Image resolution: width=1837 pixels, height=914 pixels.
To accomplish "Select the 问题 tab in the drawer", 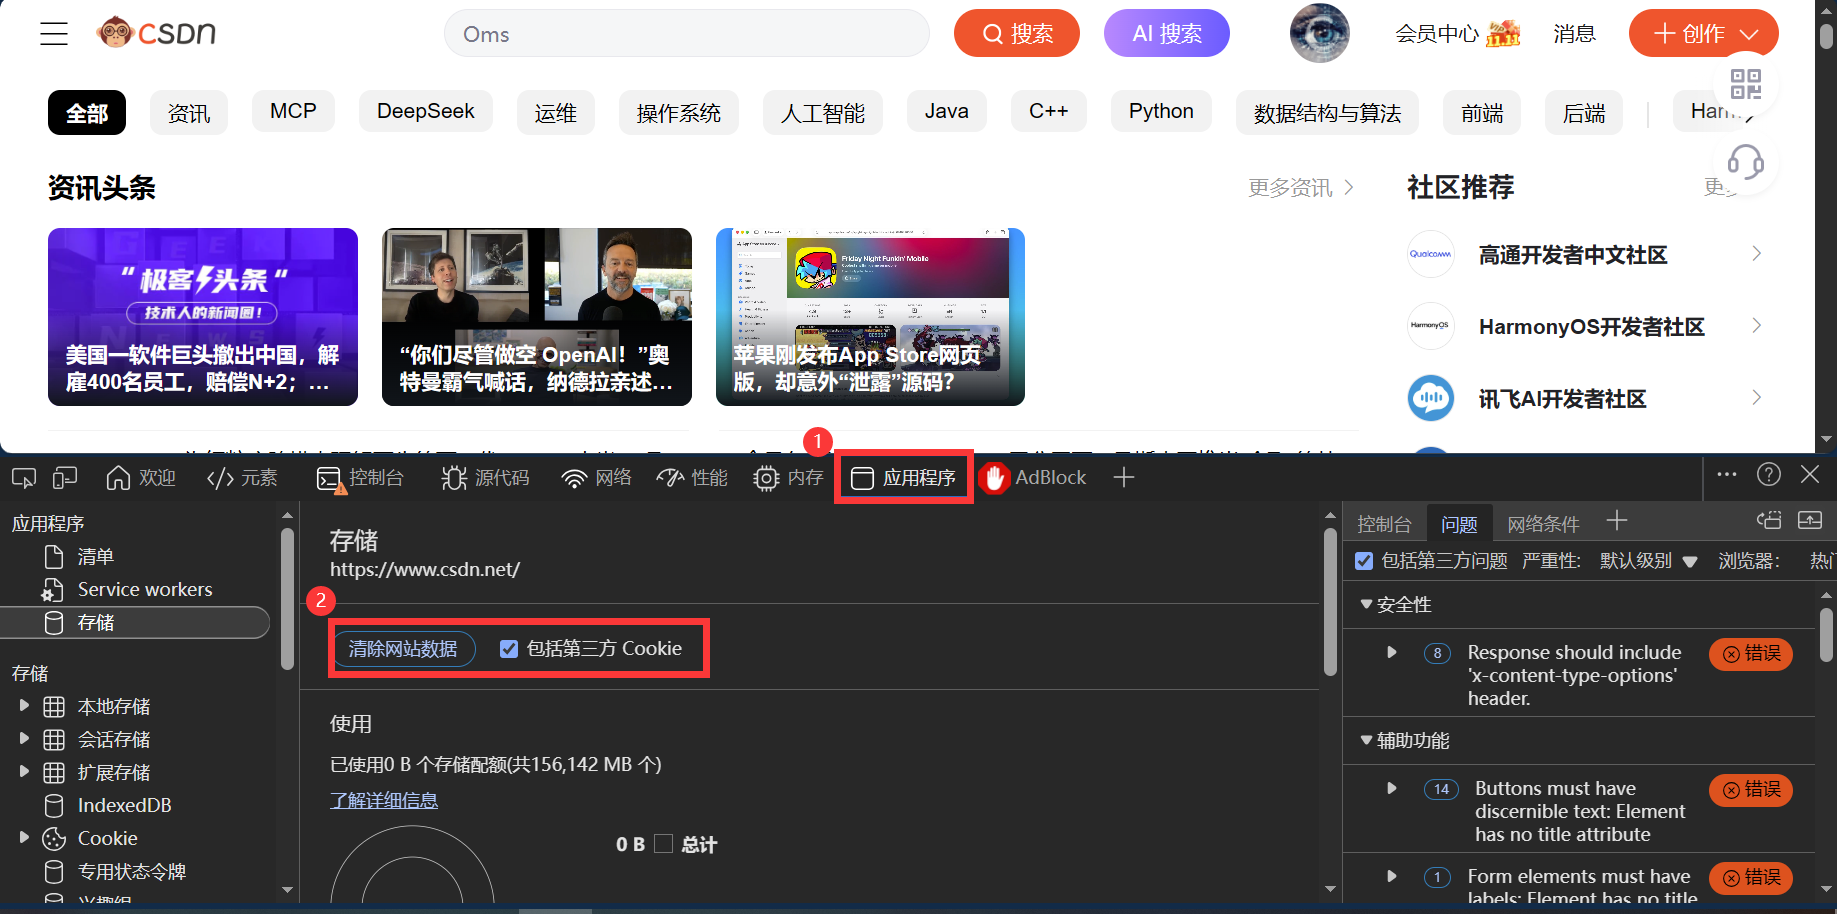I will point(1459,522).
